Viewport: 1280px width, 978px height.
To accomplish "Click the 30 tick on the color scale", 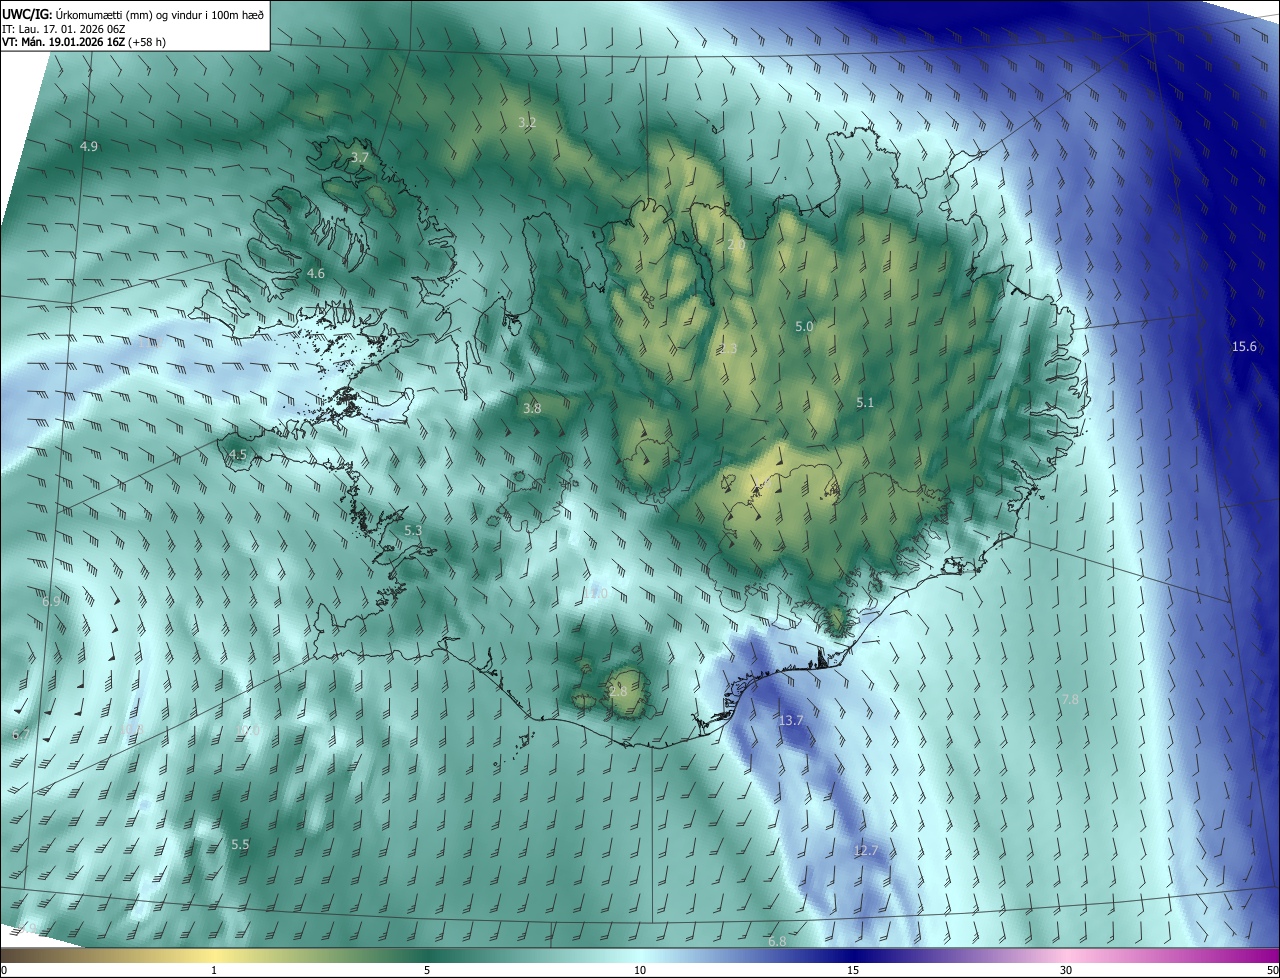I will pos(1066,970).
